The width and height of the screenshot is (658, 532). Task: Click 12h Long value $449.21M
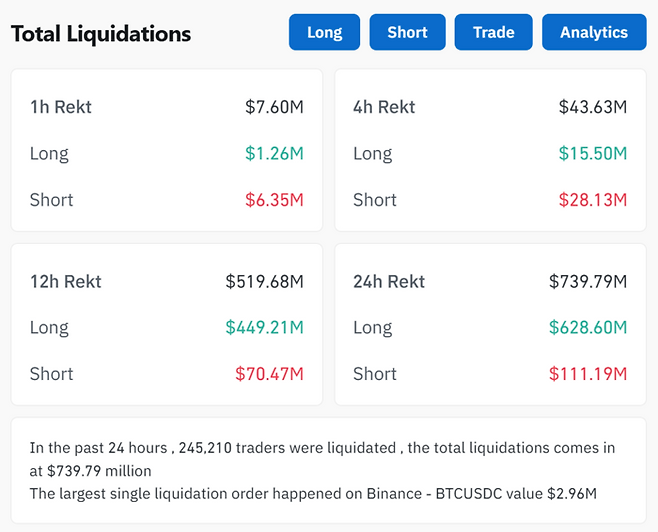tap(264, 327)
